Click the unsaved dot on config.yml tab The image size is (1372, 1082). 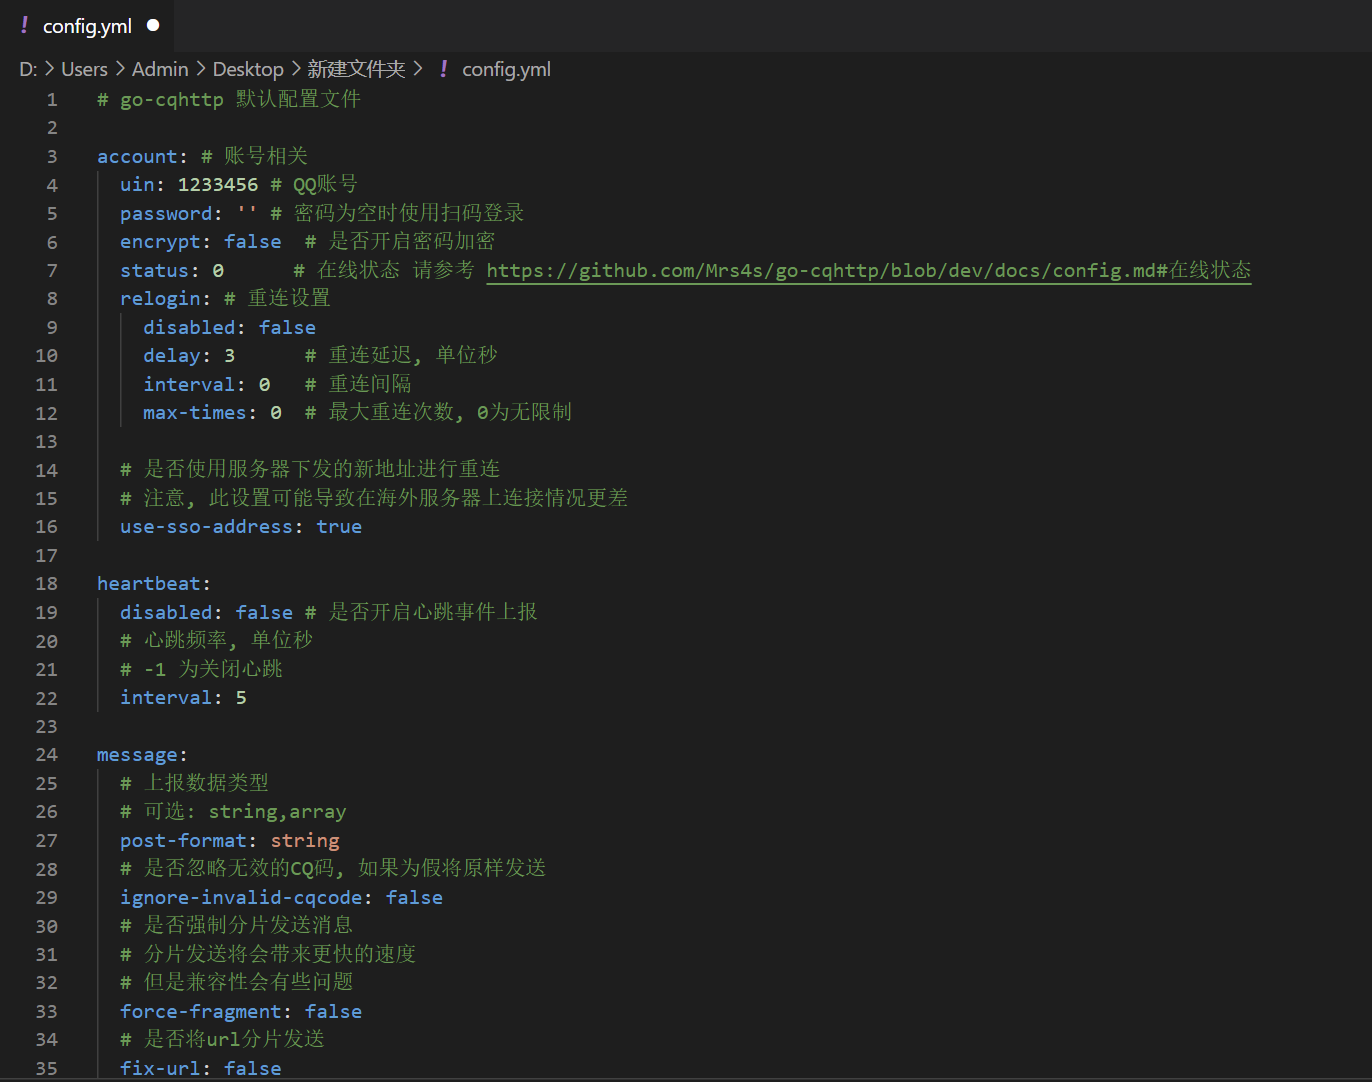(153, 25)
